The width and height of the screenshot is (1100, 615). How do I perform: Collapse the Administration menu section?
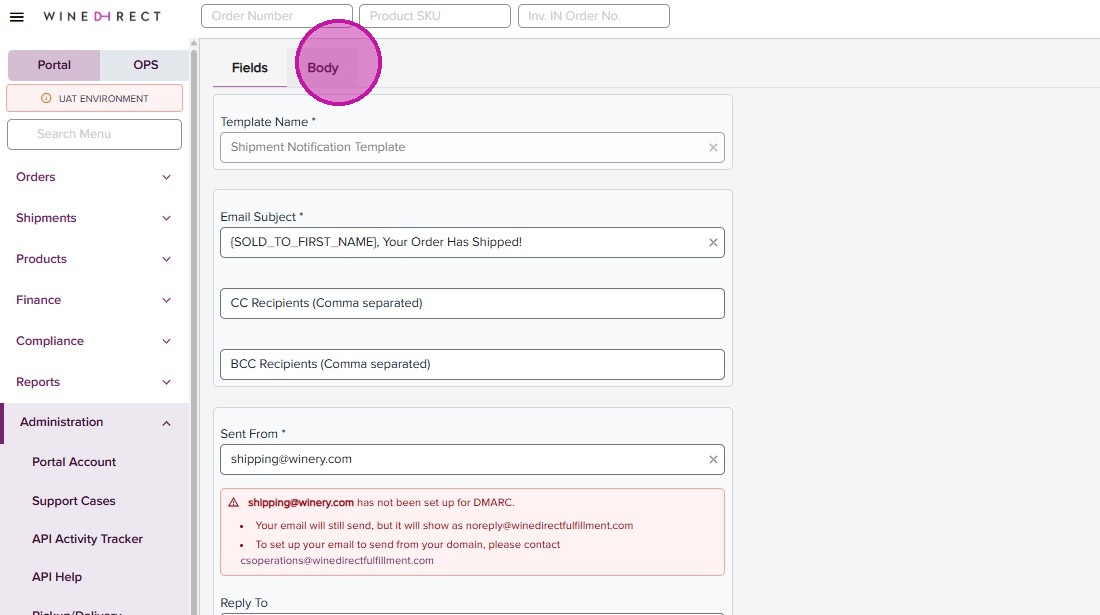tap(94, 422)
